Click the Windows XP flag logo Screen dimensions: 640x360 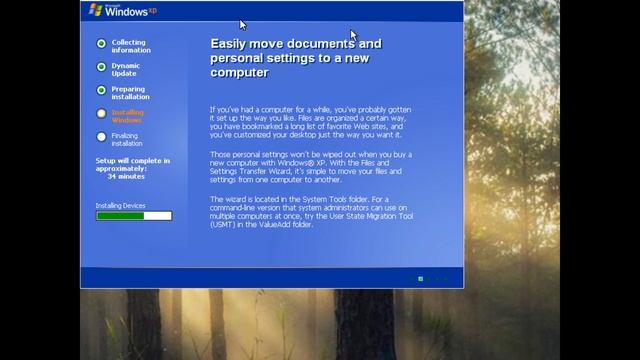point(96,10)
